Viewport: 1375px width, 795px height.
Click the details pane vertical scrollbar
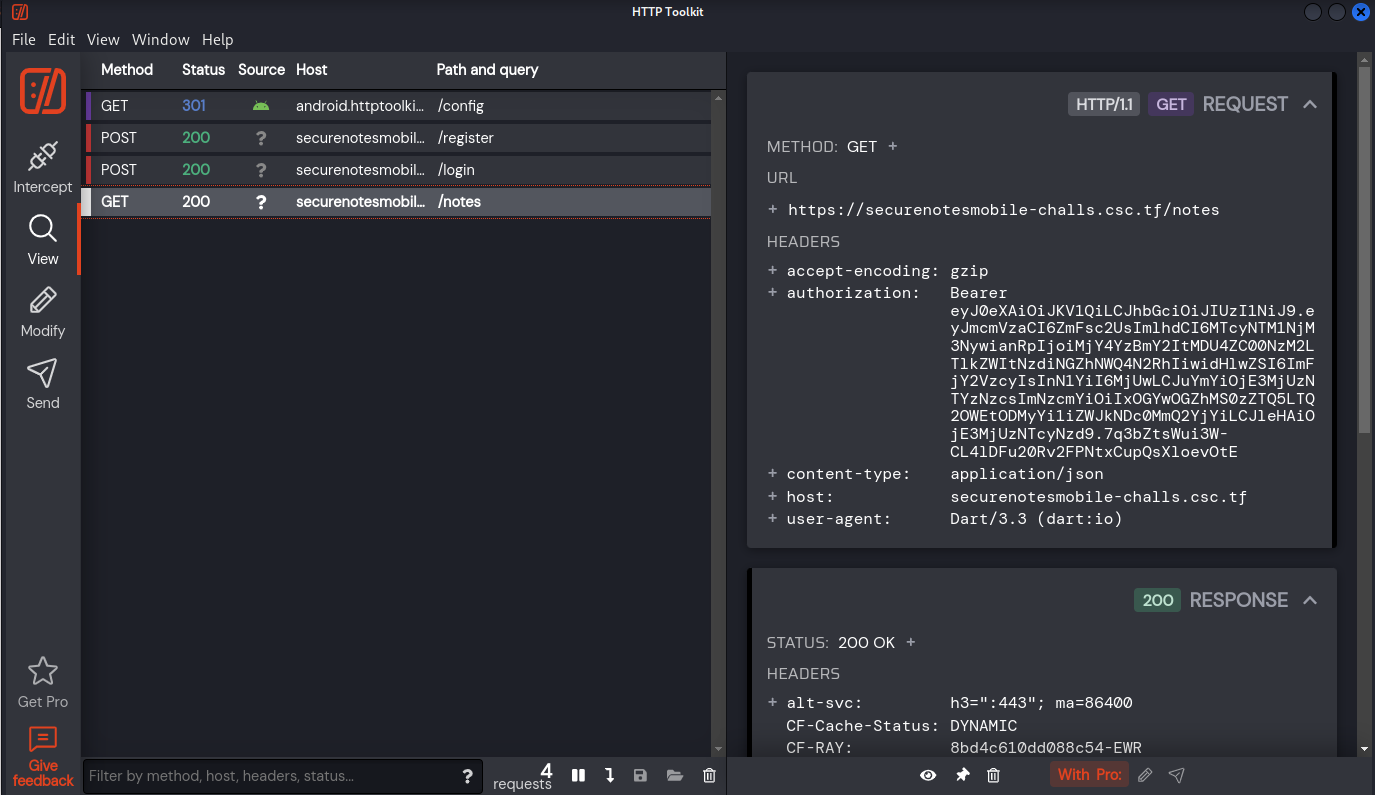click(x=1364, y=250)
